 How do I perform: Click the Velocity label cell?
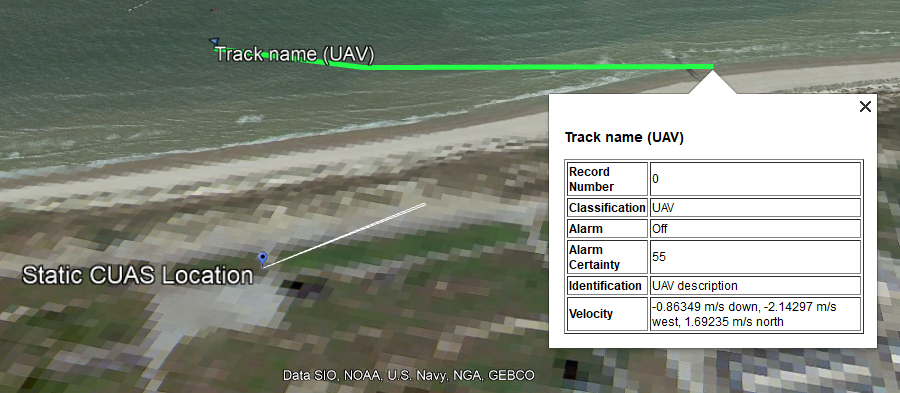coord(607,314)
